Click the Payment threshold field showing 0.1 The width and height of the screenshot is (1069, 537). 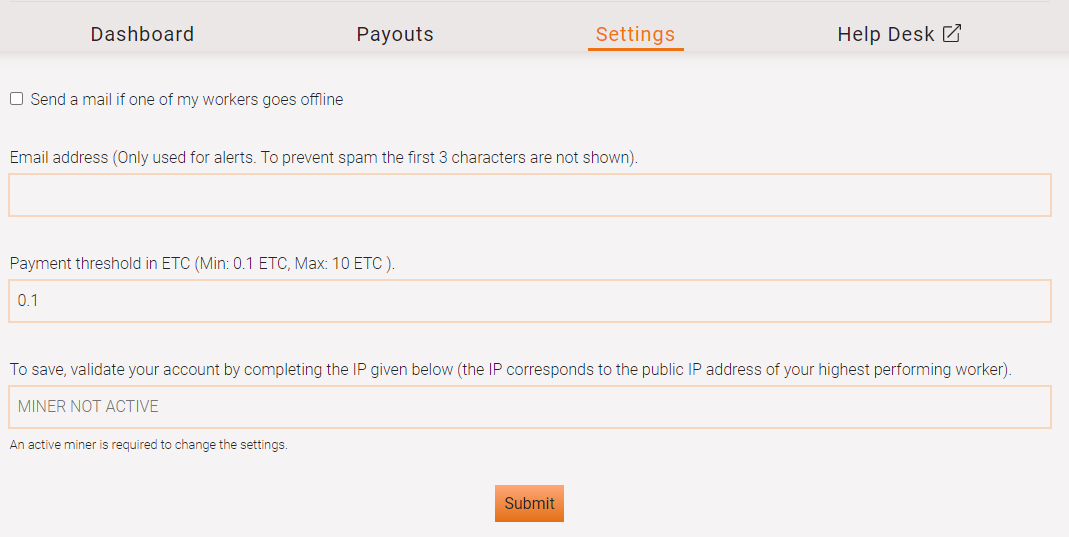point(530,301)
